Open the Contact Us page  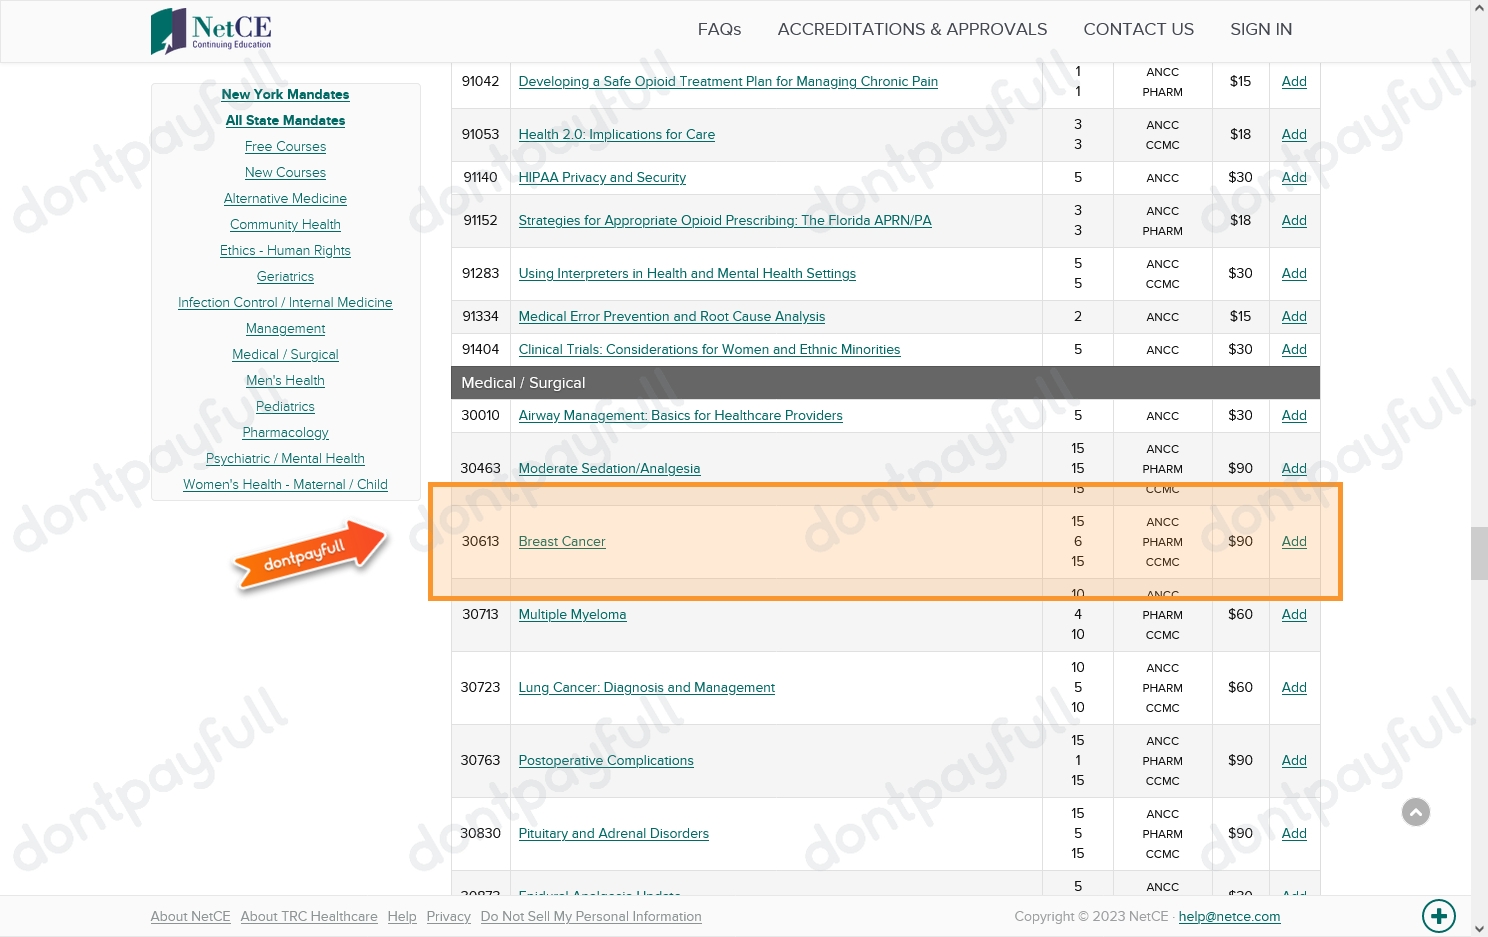coord(1138,29)
